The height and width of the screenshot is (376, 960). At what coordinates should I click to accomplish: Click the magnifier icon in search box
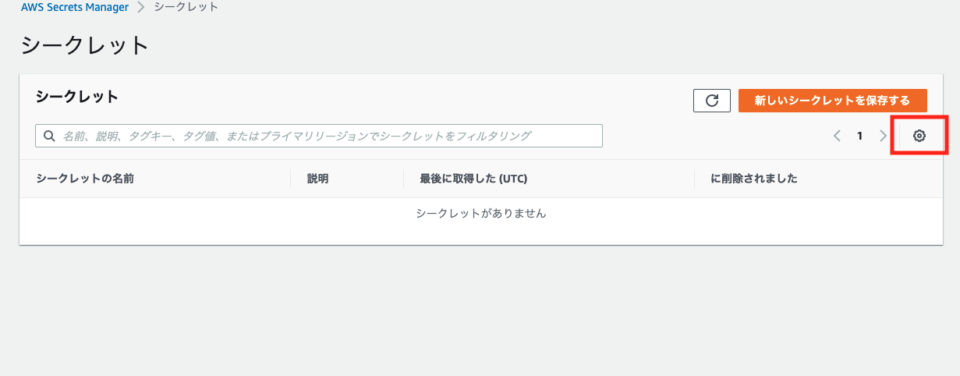[x=49, y=136]
